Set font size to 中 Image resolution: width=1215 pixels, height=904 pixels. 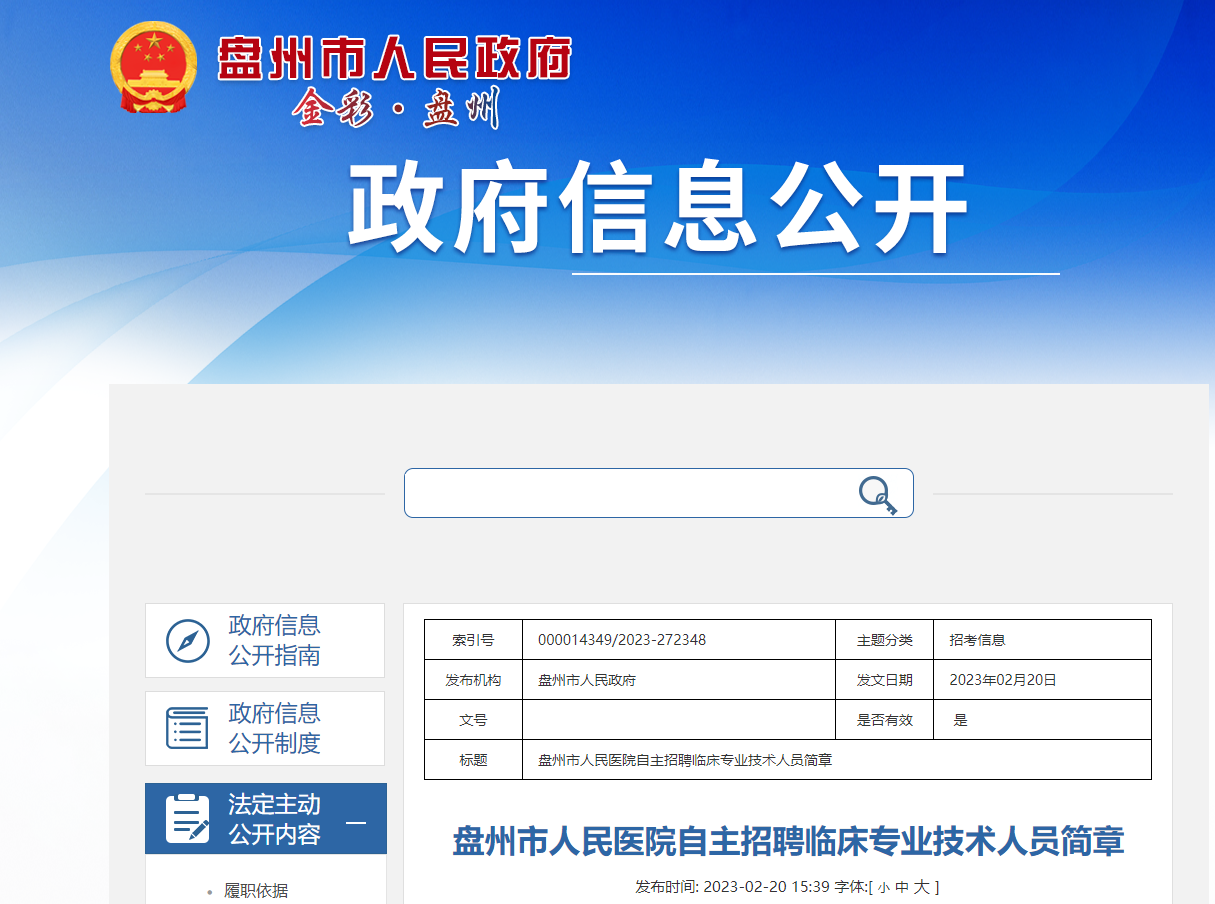coord(901,888)
